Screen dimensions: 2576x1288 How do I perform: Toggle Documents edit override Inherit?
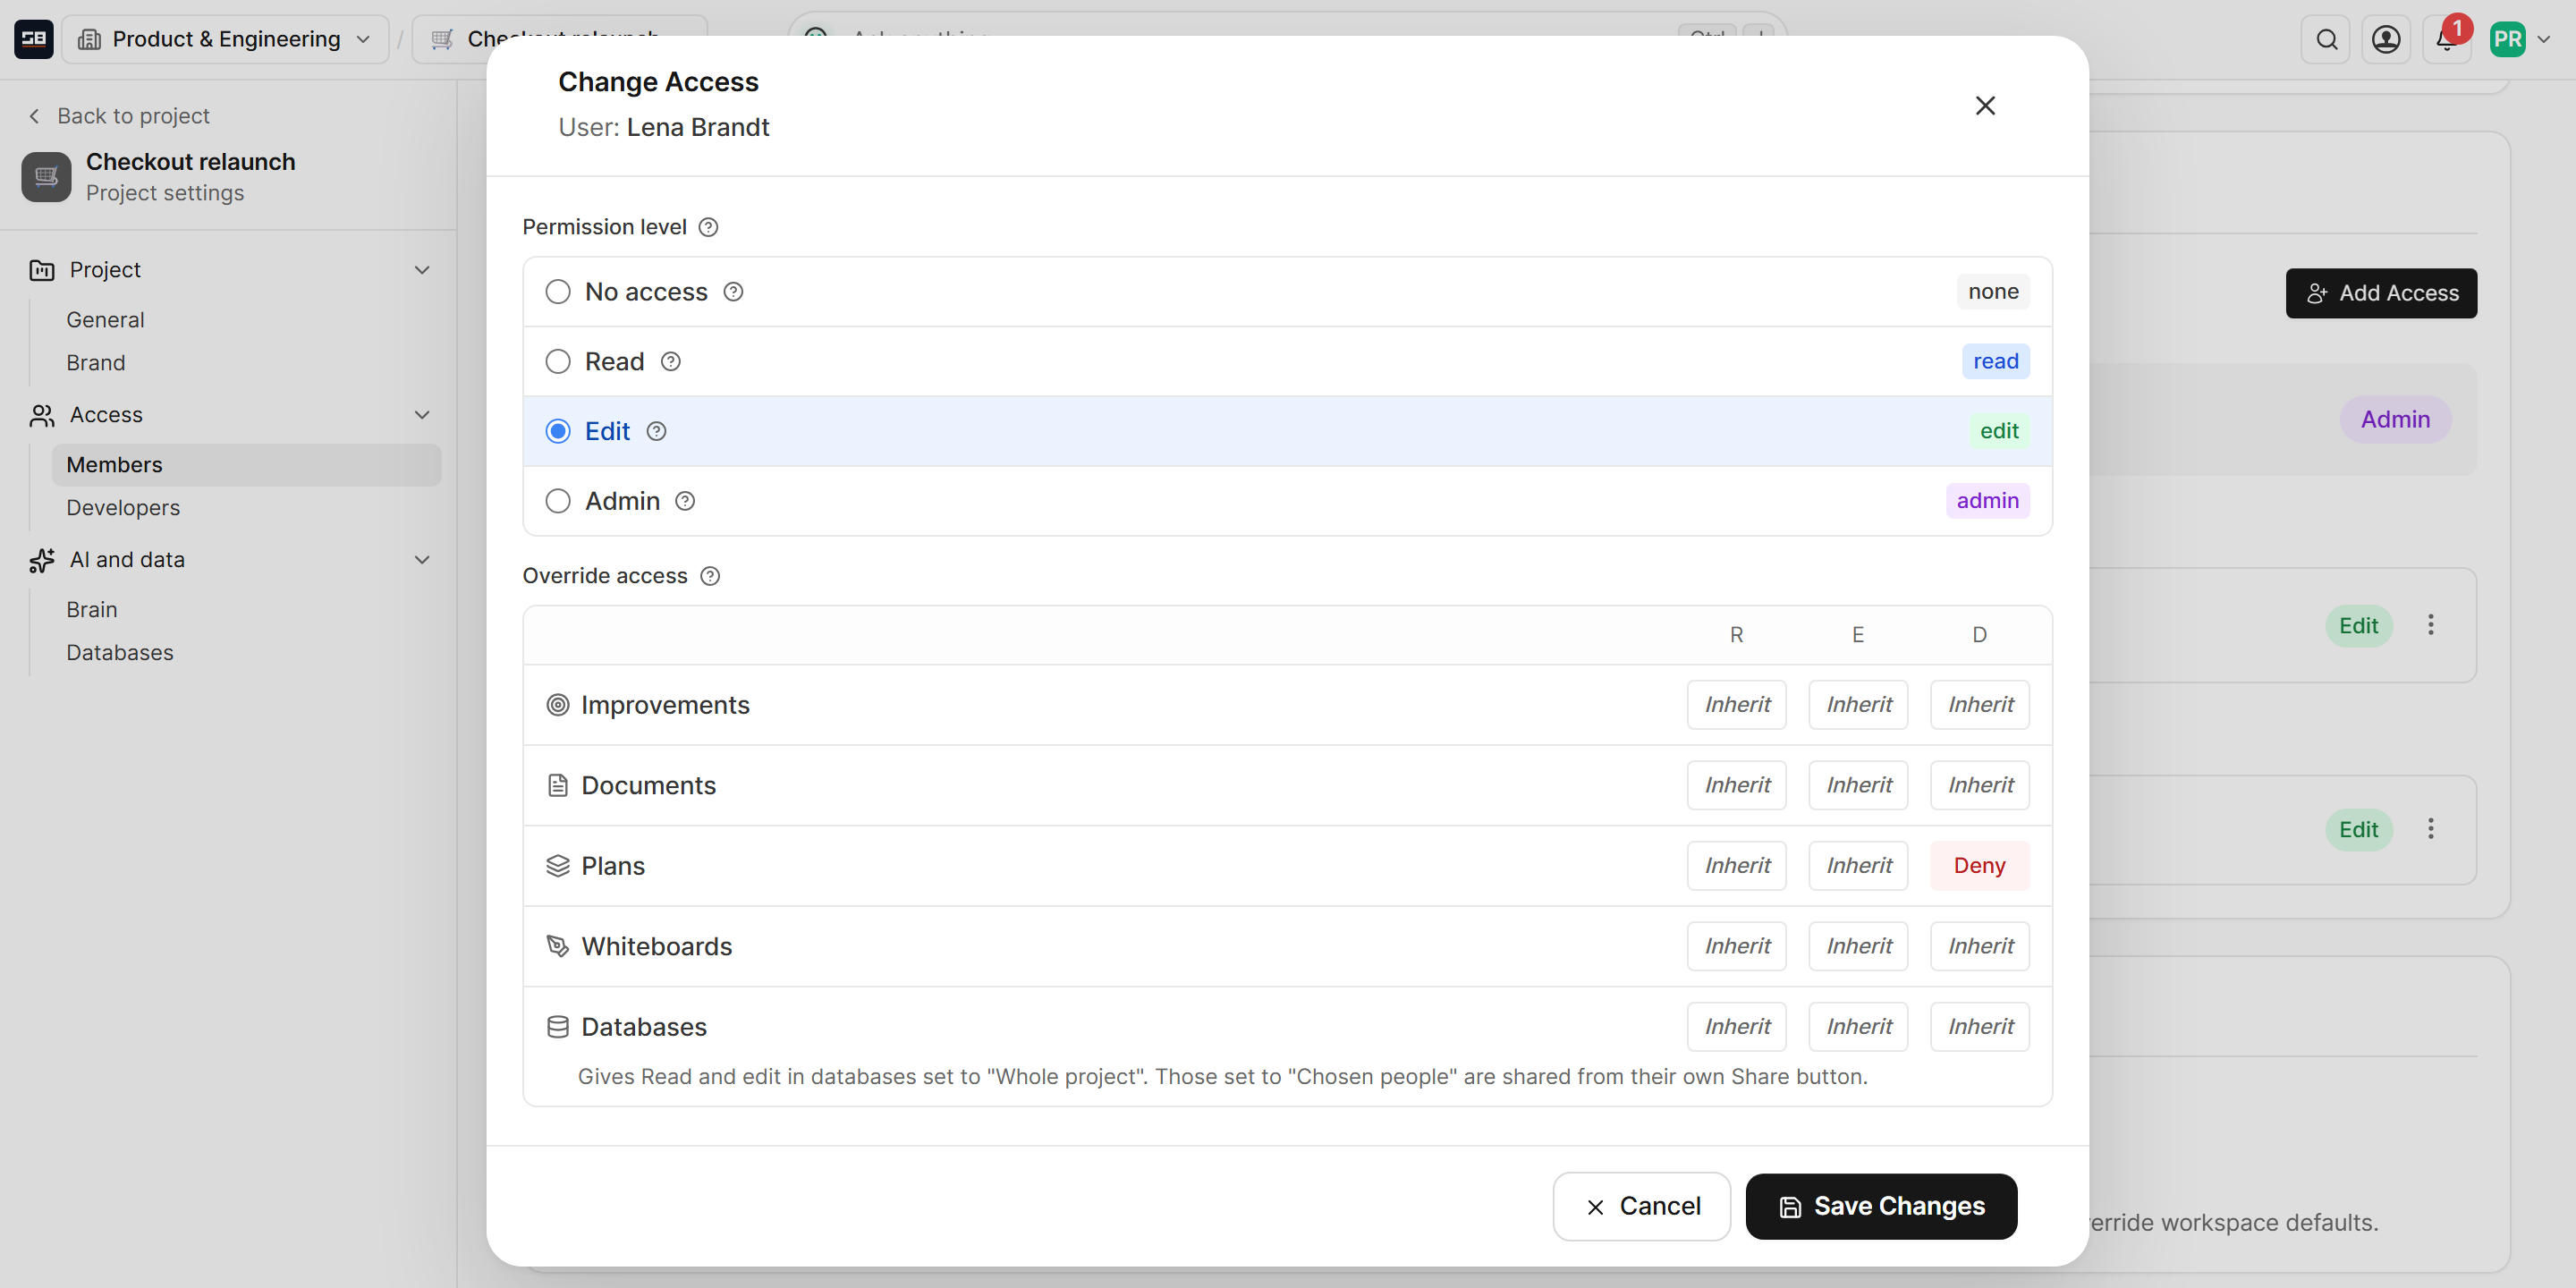click(x=1858, y=786)
